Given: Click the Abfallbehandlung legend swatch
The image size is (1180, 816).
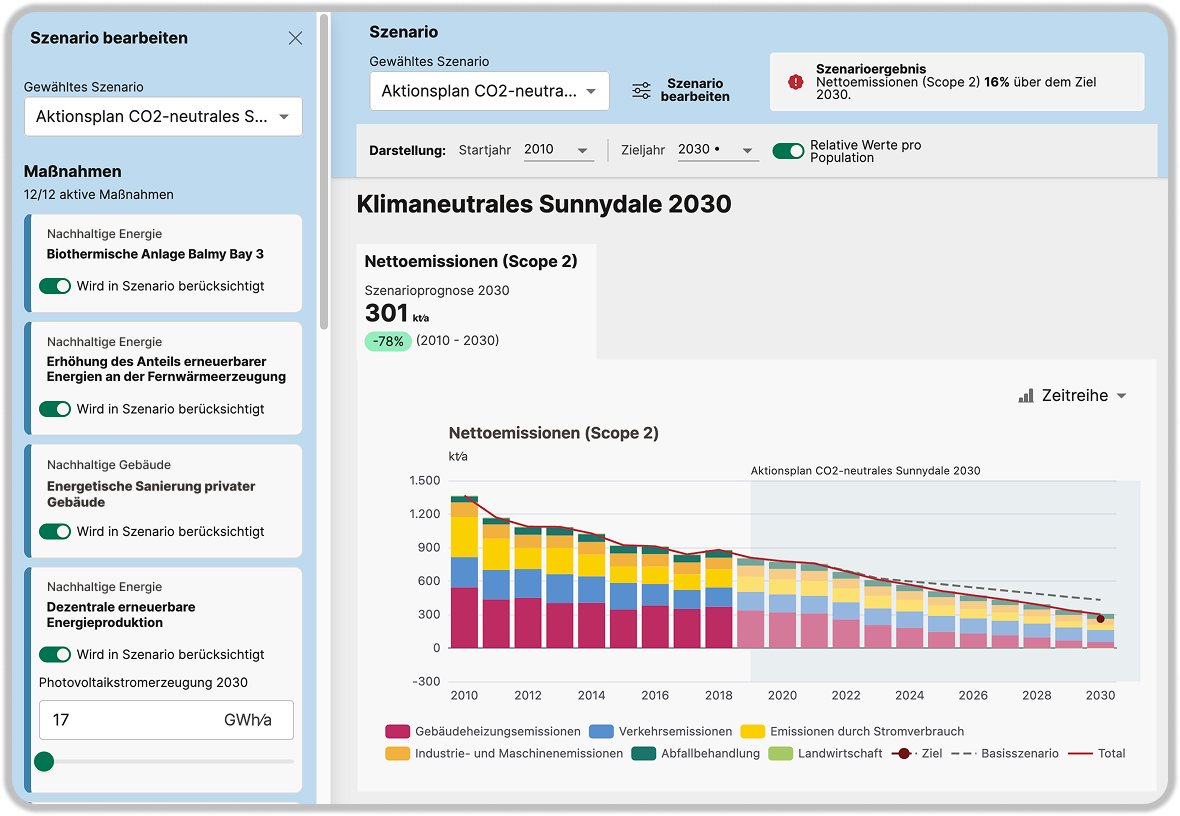Looking at the screenshot, I should (643, 754).
